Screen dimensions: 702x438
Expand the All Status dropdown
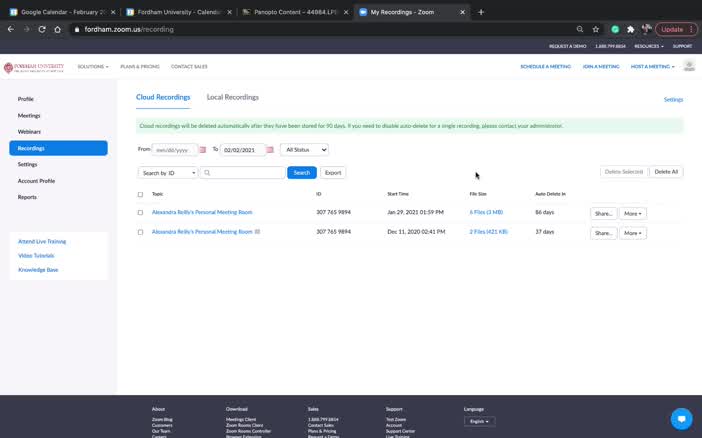tap(304, 150)
